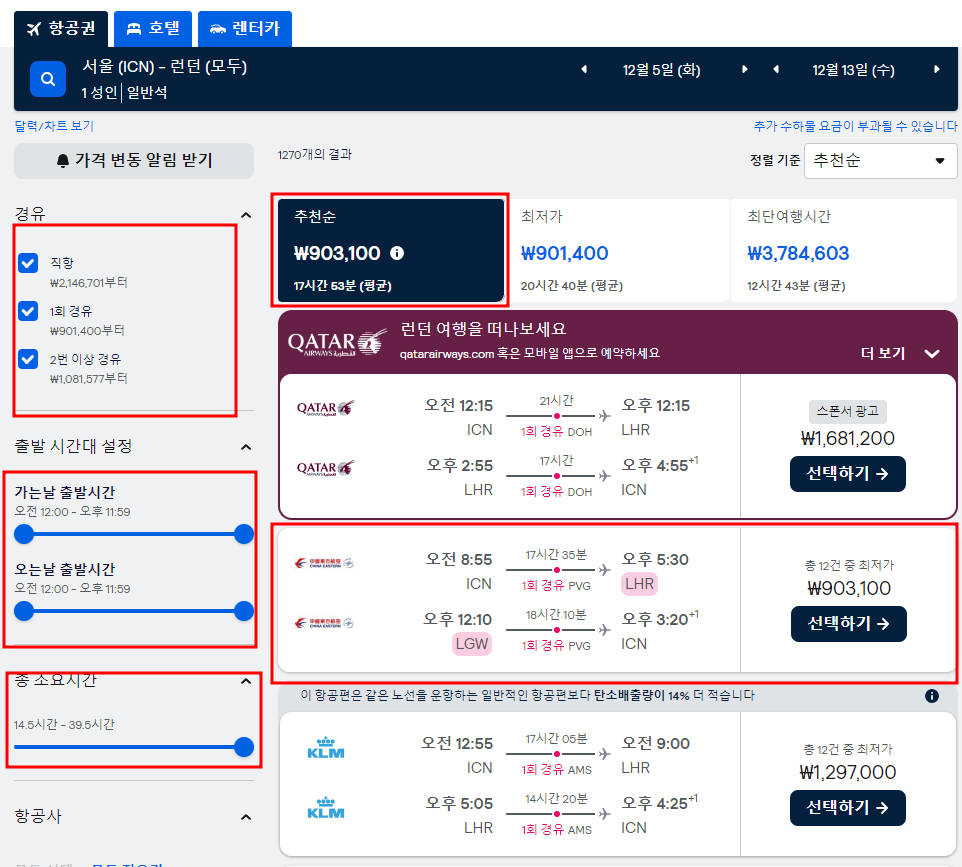Click the 12월 5일 (화) departure date
The width and height of the screenshot is (962, 867).
pyautogui.click(x=661, y=70)
